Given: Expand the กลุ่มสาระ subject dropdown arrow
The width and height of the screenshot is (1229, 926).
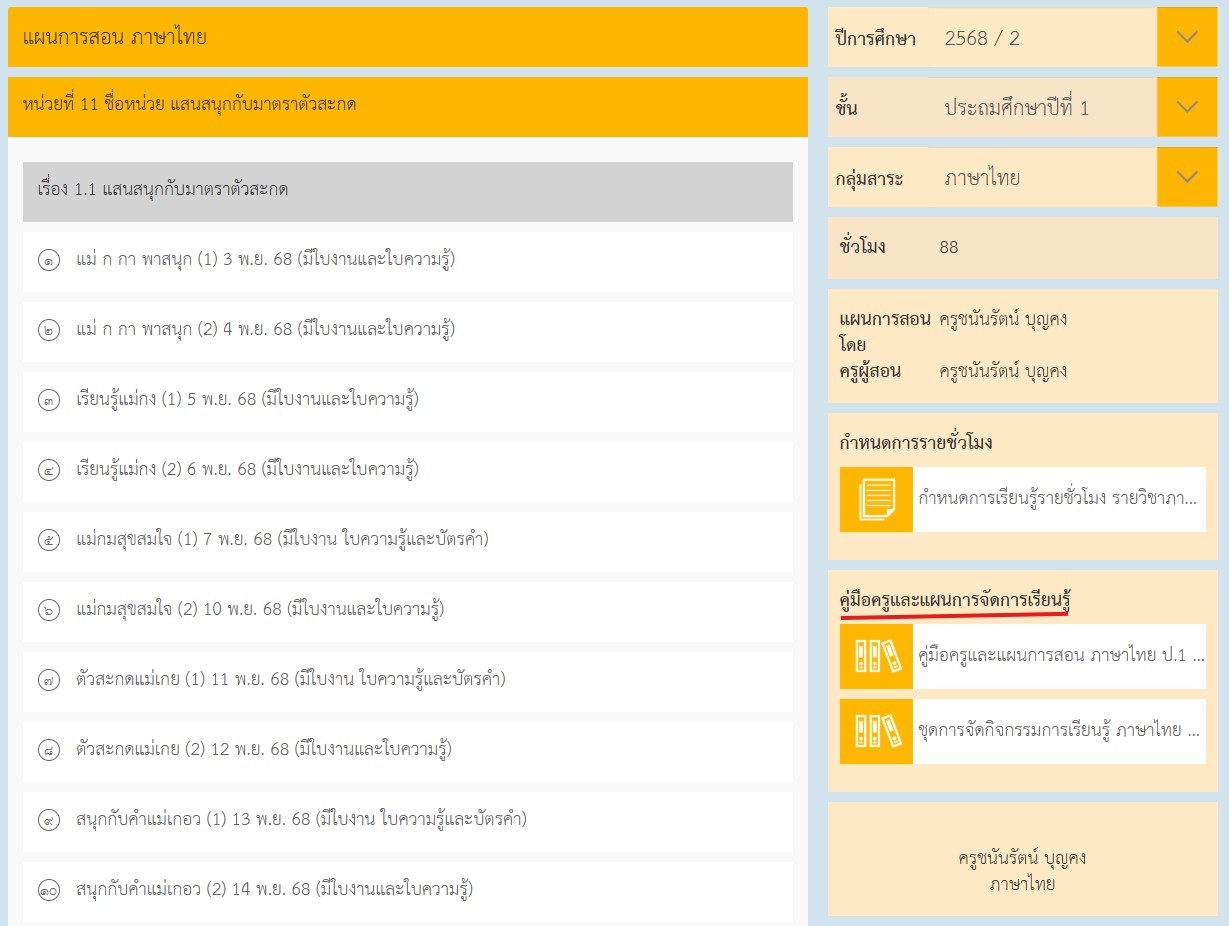Looking at the screenshot, I should 1187,177.
